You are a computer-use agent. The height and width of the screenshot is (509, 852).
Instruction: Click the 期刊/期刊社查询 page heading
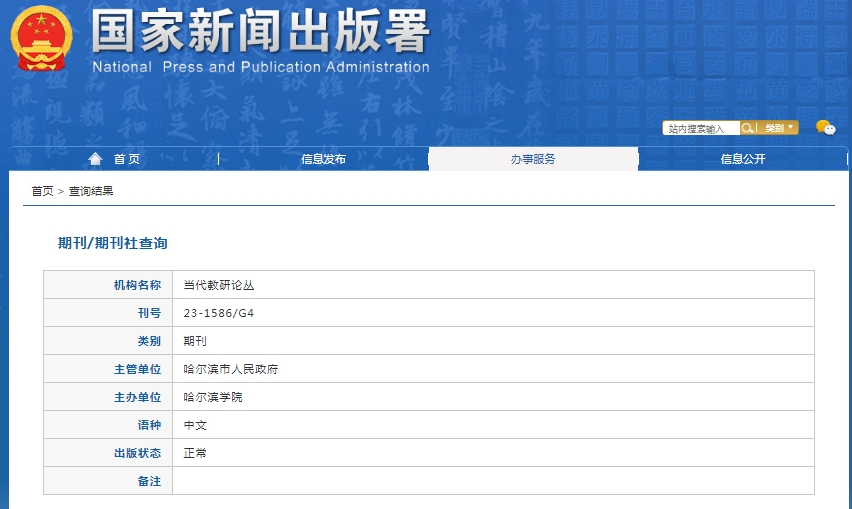[113, 243]
